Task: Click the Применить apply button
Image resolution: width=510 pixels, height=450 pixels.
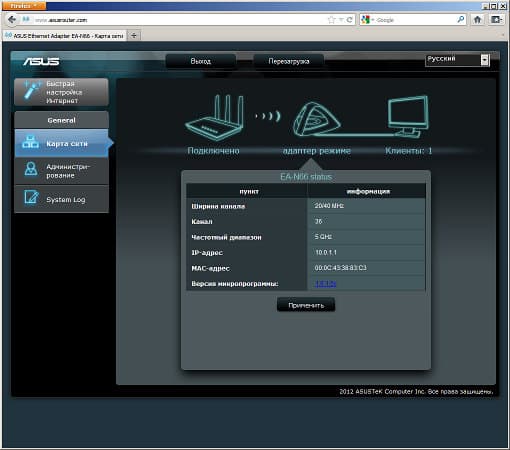Action: (x=306, y=305)
